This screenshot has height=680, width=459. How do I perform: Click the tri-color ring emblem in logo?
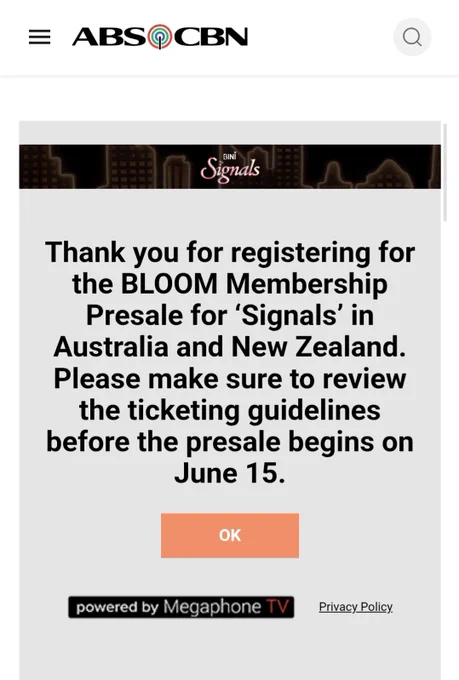tap(161, 37)
